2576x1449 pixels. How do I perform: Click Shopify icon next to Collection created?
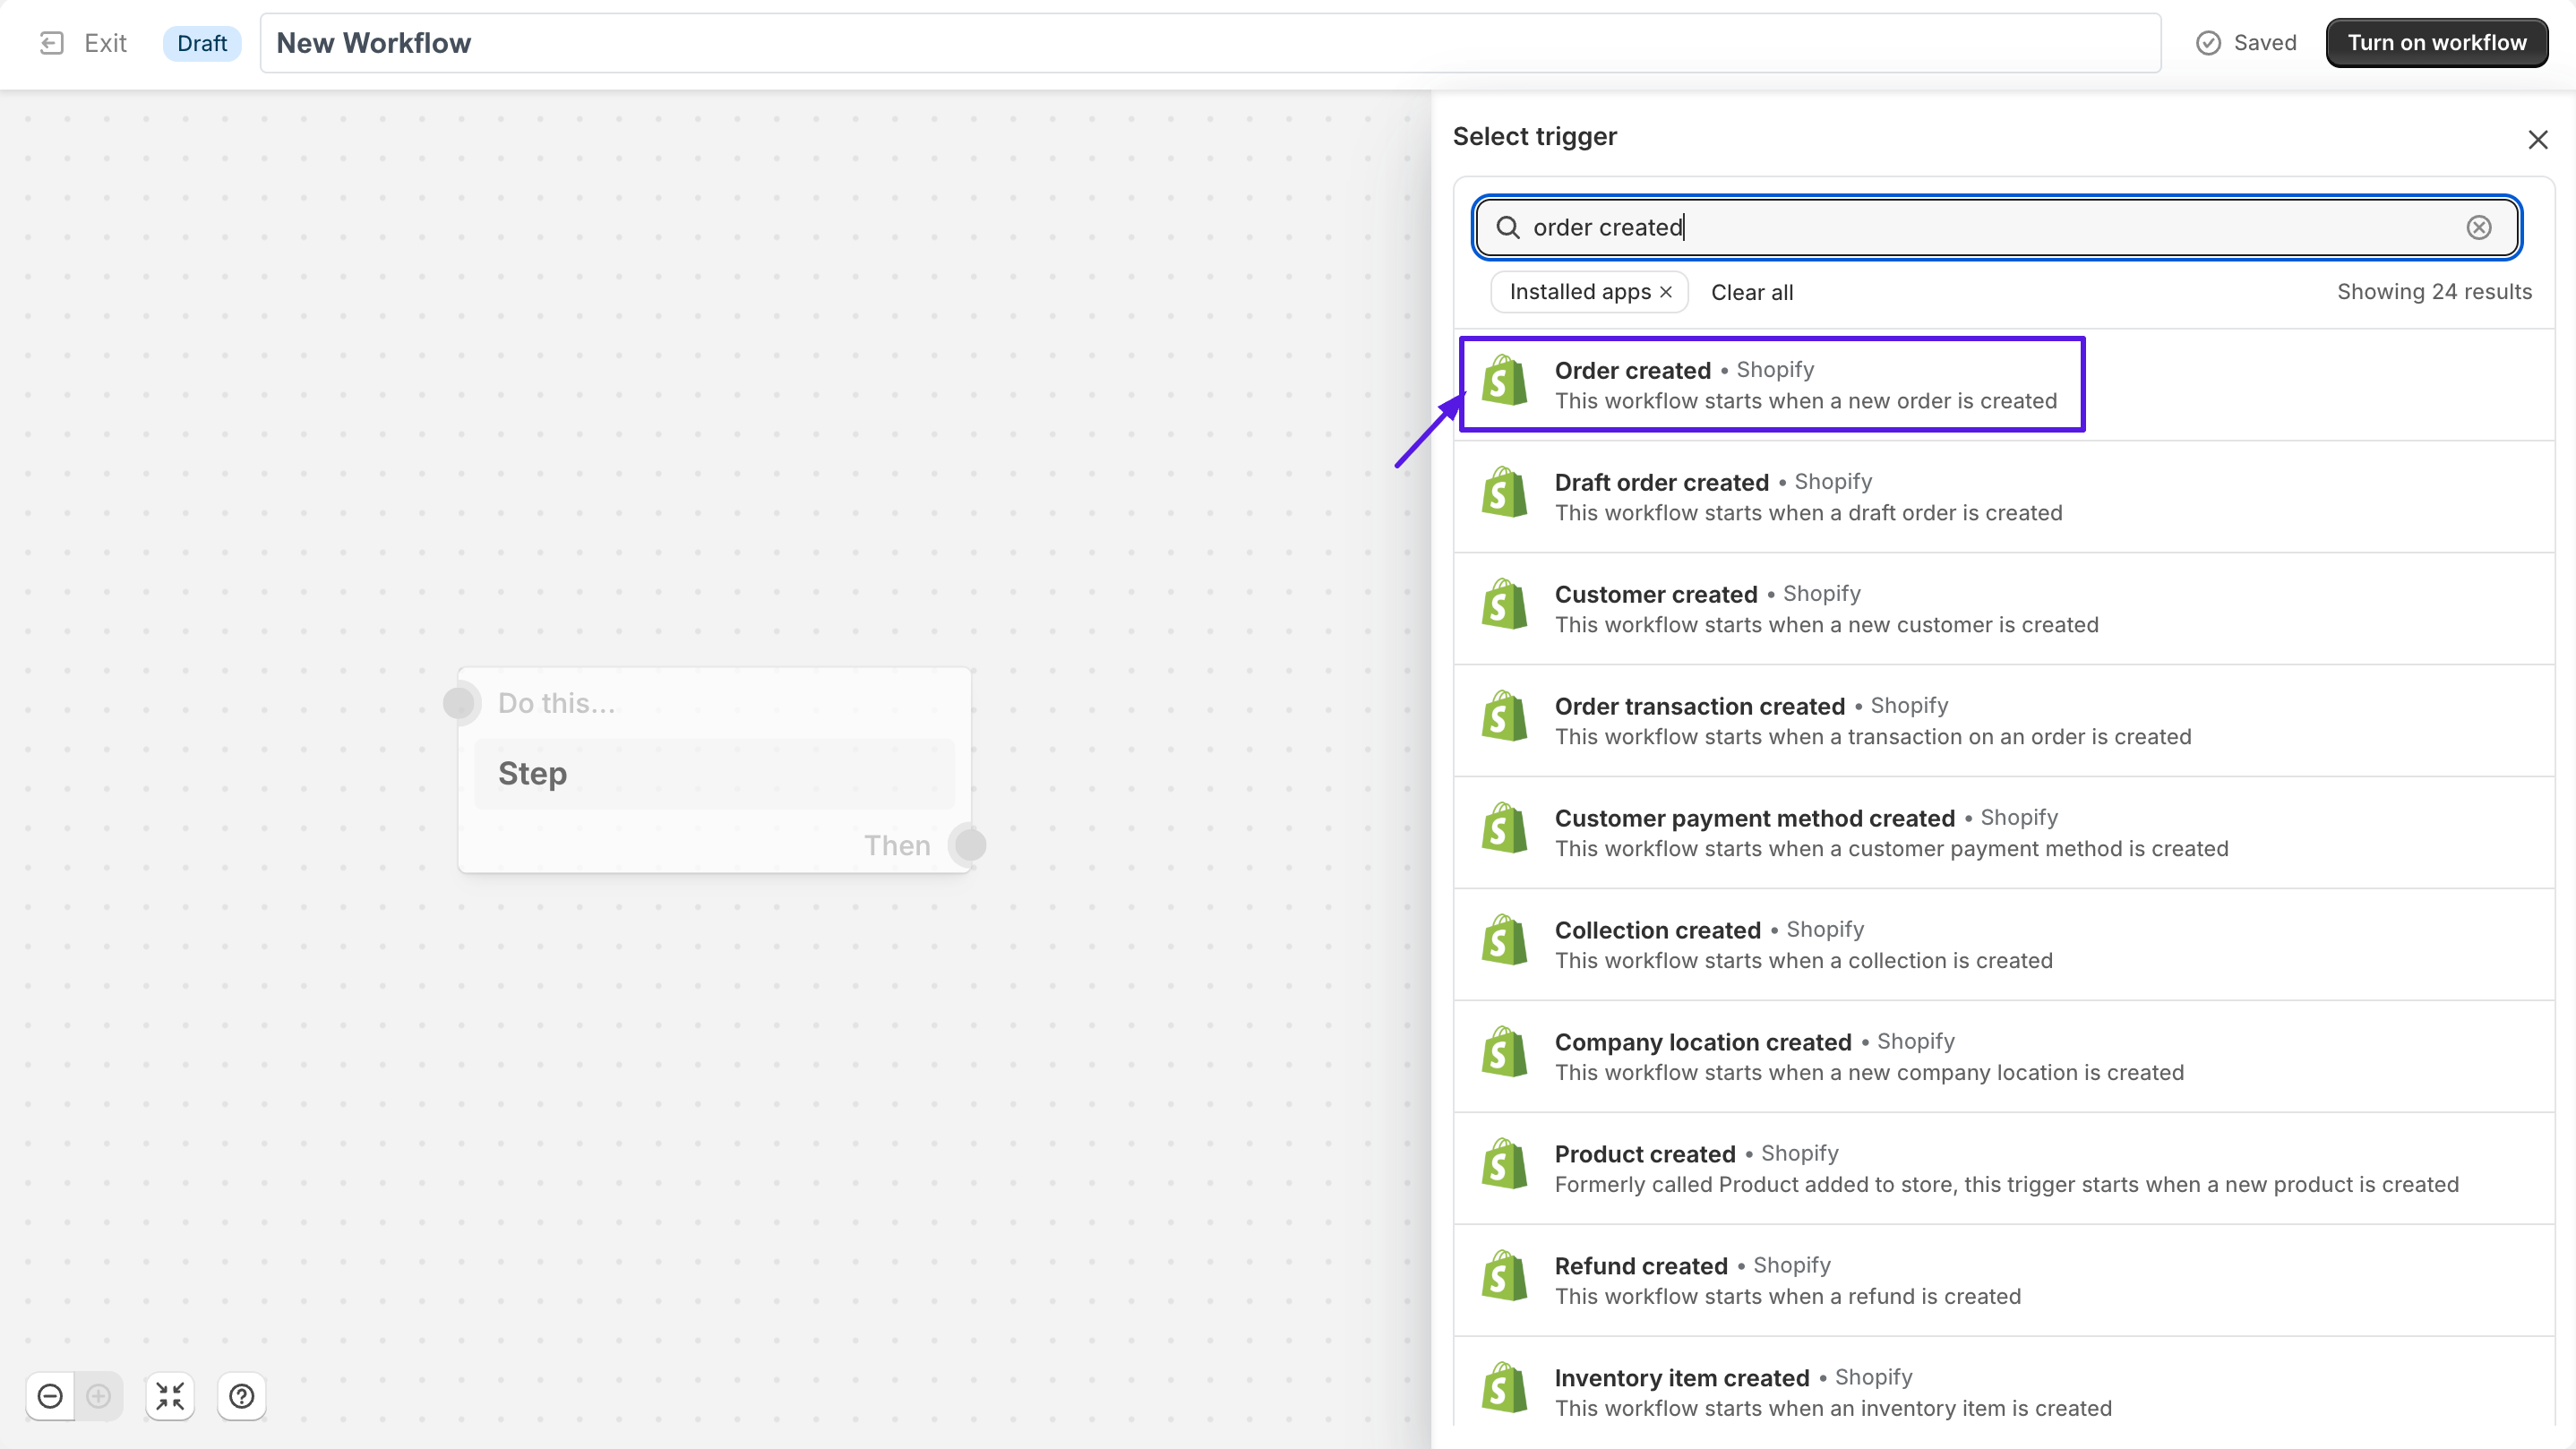click(x=1505, y=941)
